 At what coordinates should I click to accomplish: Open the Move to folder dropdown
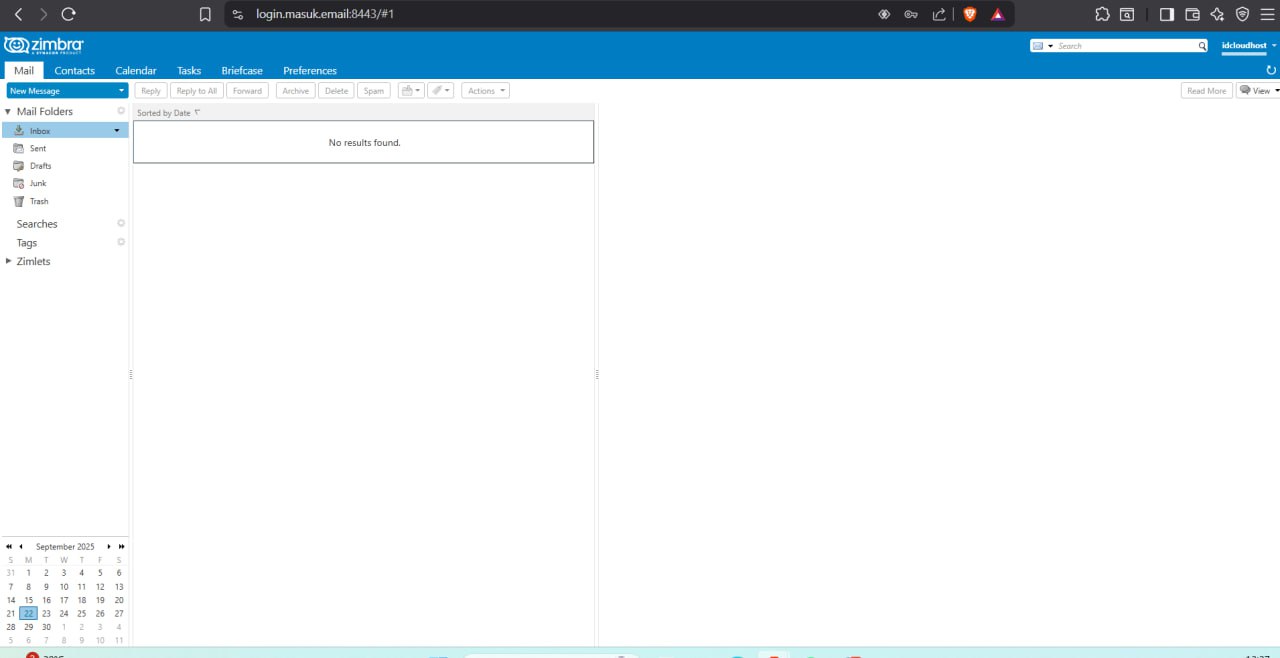click(x=411, y=90)
